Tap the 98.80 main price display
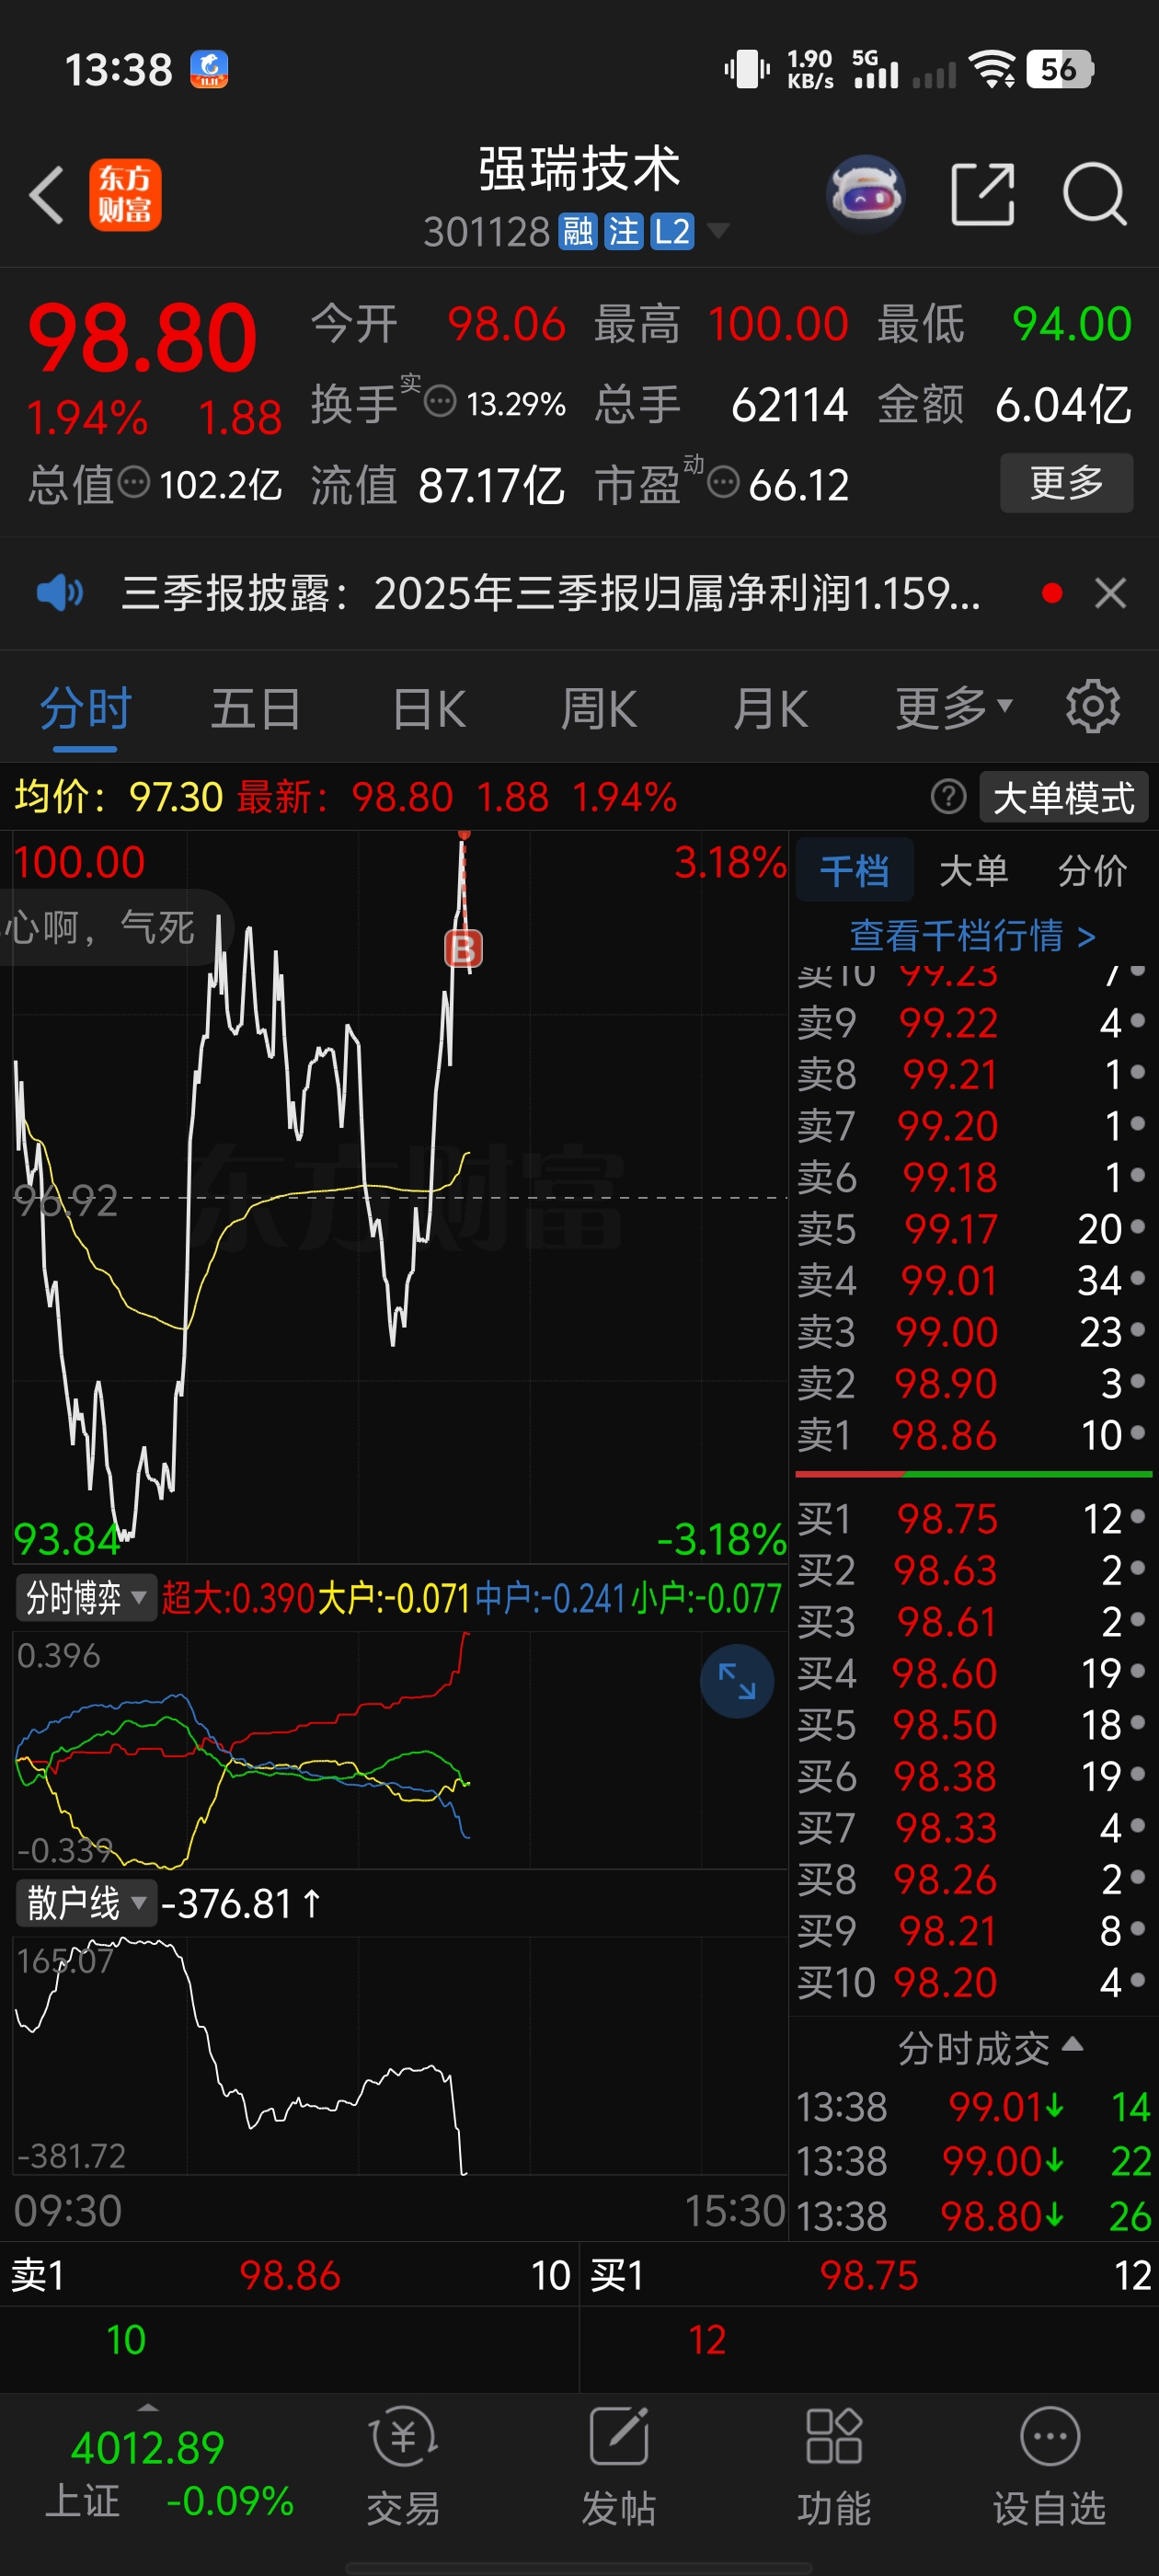This screenshot has width=1159, height=2576. 143,338
